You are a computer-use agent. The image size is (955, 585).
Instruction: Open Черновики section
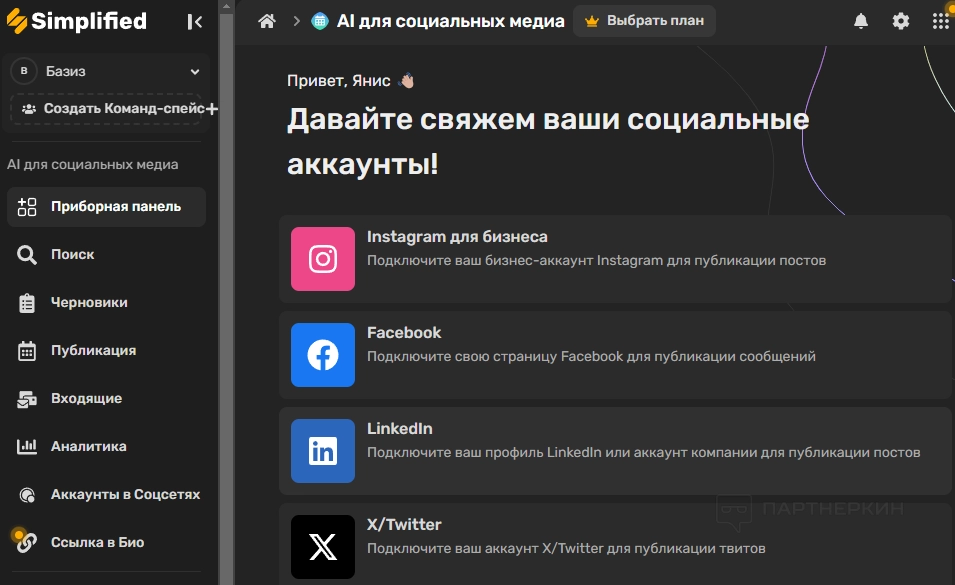click(88, 303)
